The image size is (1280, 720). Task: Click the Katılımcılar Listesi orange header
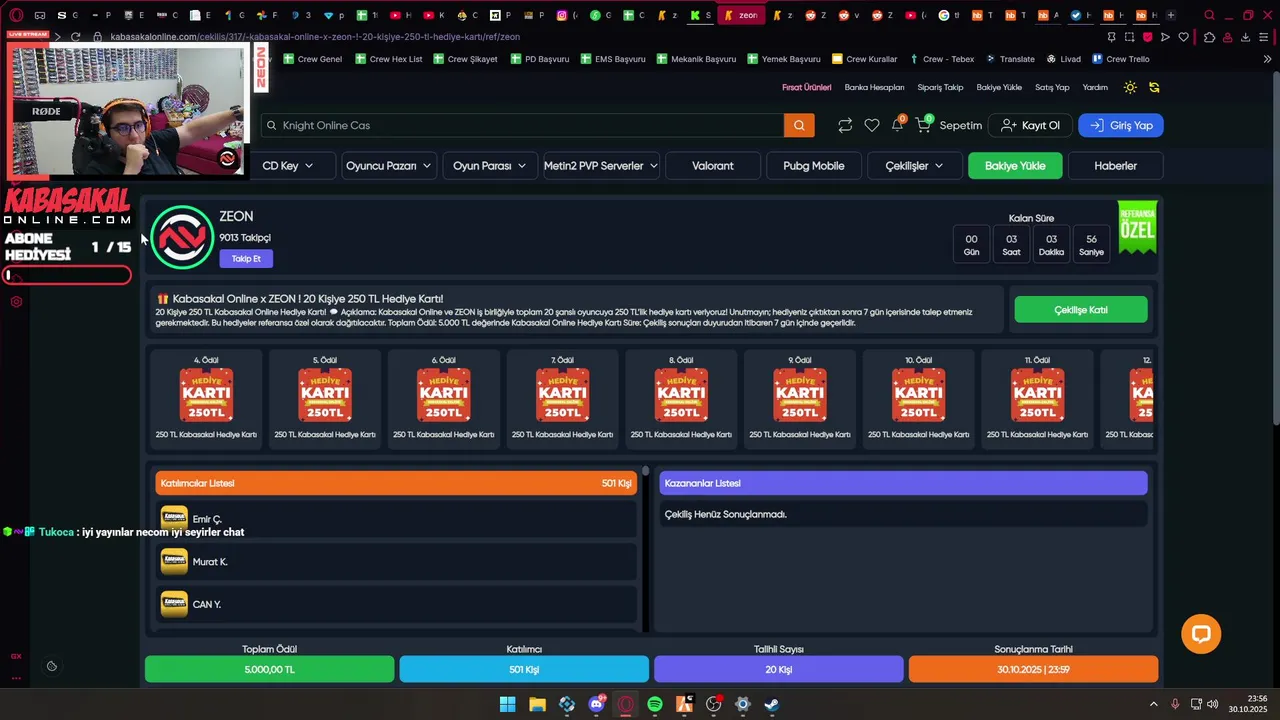pyautogui.click(x=396, y=483)
